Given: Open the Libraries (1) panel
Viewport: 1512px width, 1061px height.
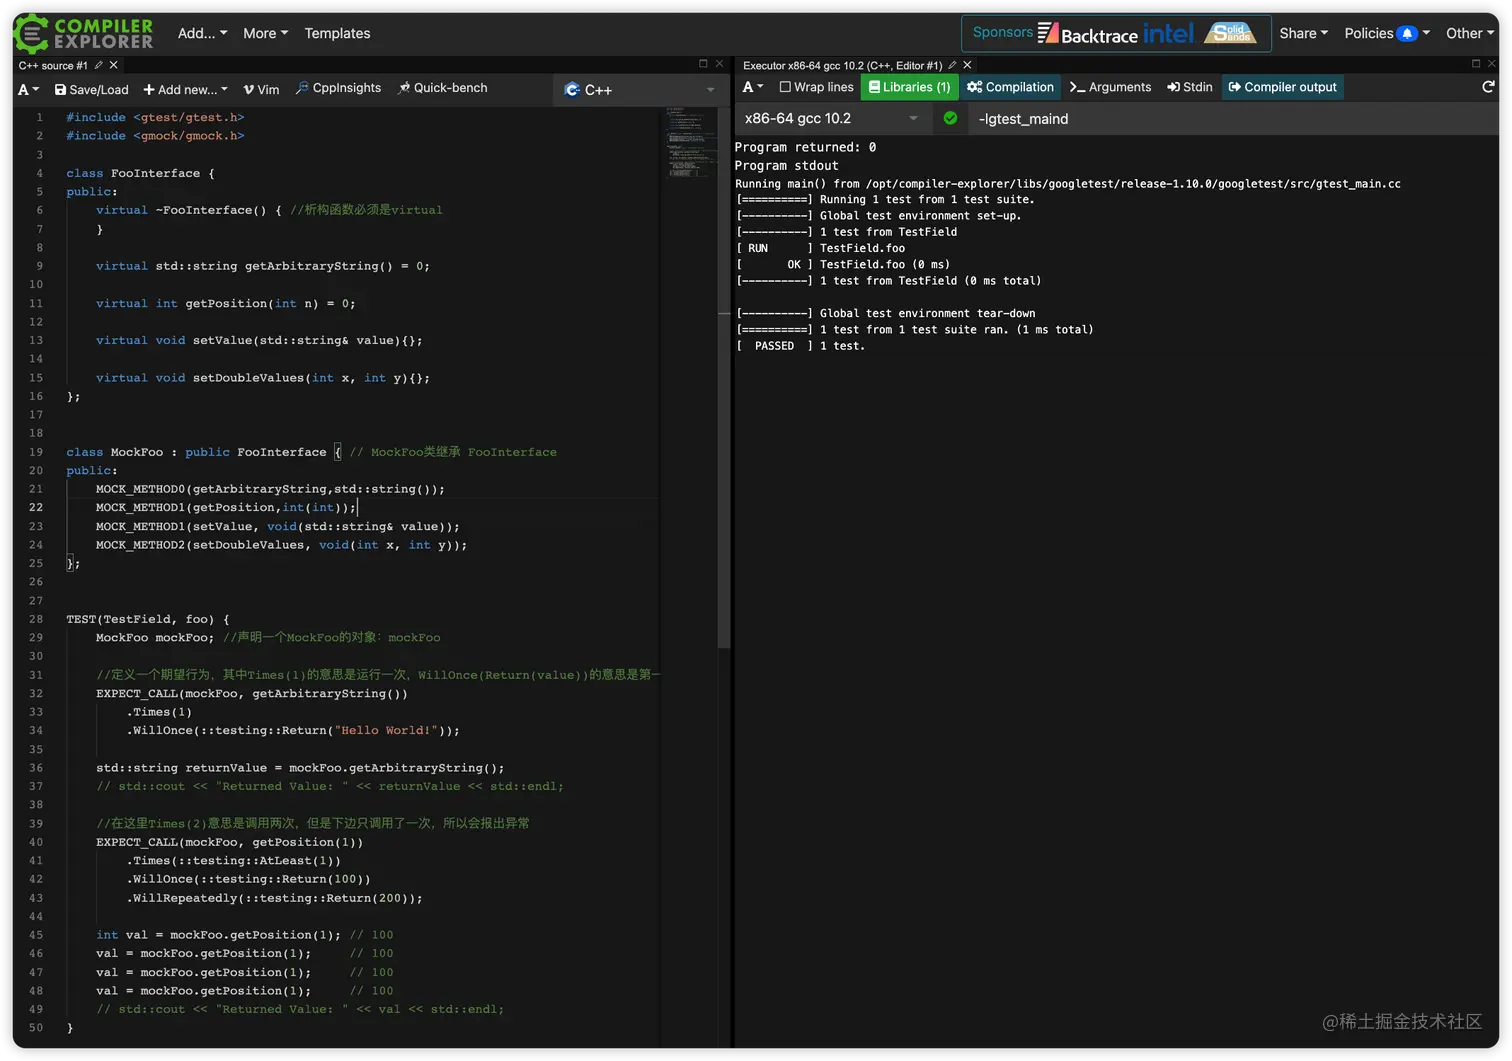Looking at the screenshot, I should pyautogui.click(x=909, y=87).
